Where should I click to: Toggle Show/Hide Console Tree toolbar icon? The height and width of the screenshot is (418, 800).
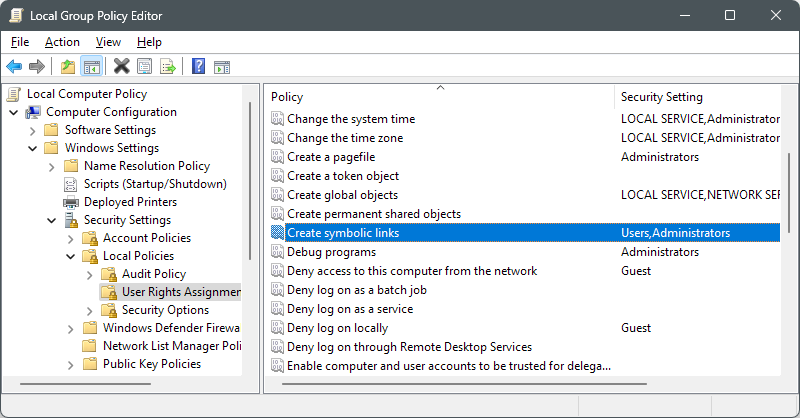92,66
